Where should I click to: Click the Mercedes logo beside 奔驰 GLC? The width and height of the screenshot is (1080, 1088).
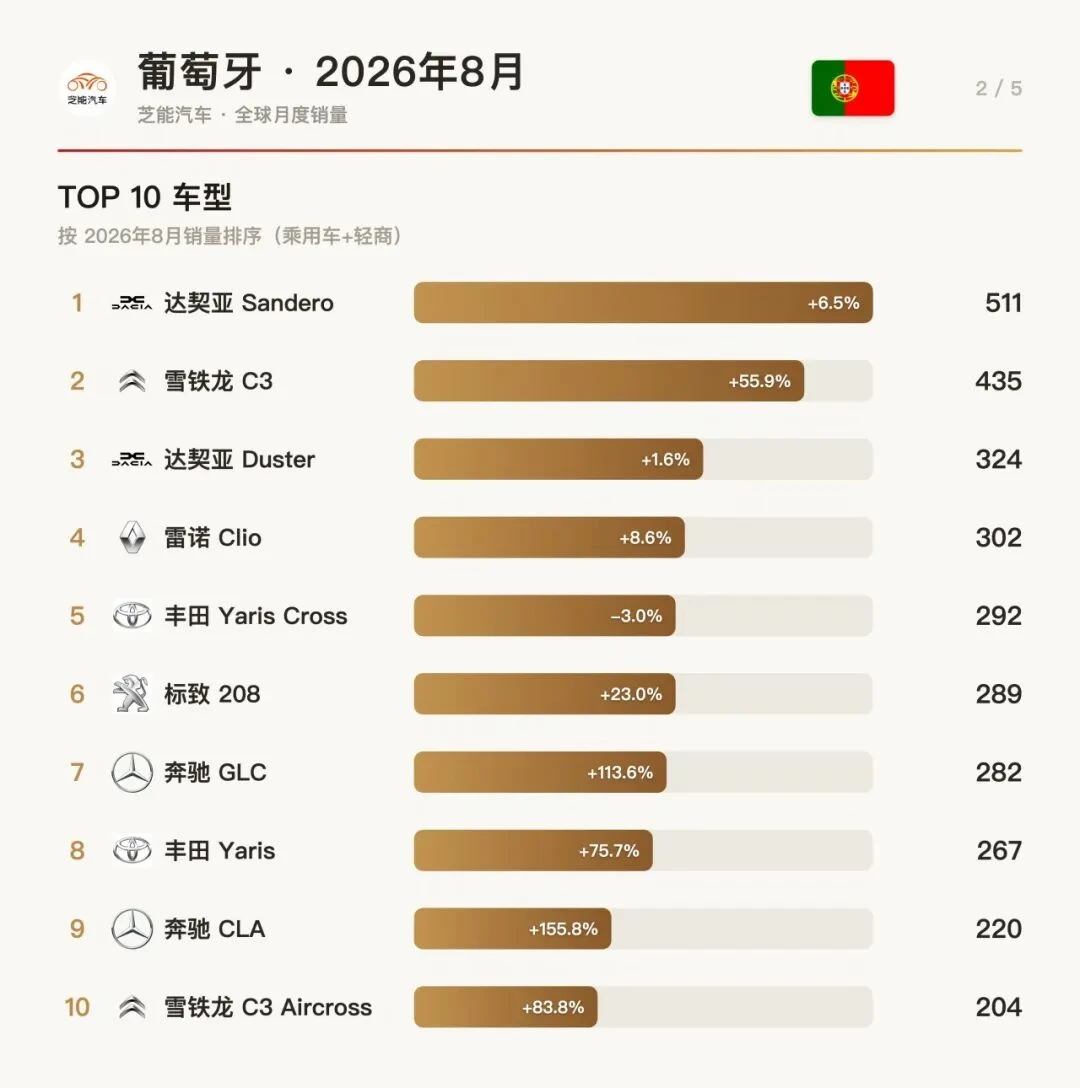132,772
